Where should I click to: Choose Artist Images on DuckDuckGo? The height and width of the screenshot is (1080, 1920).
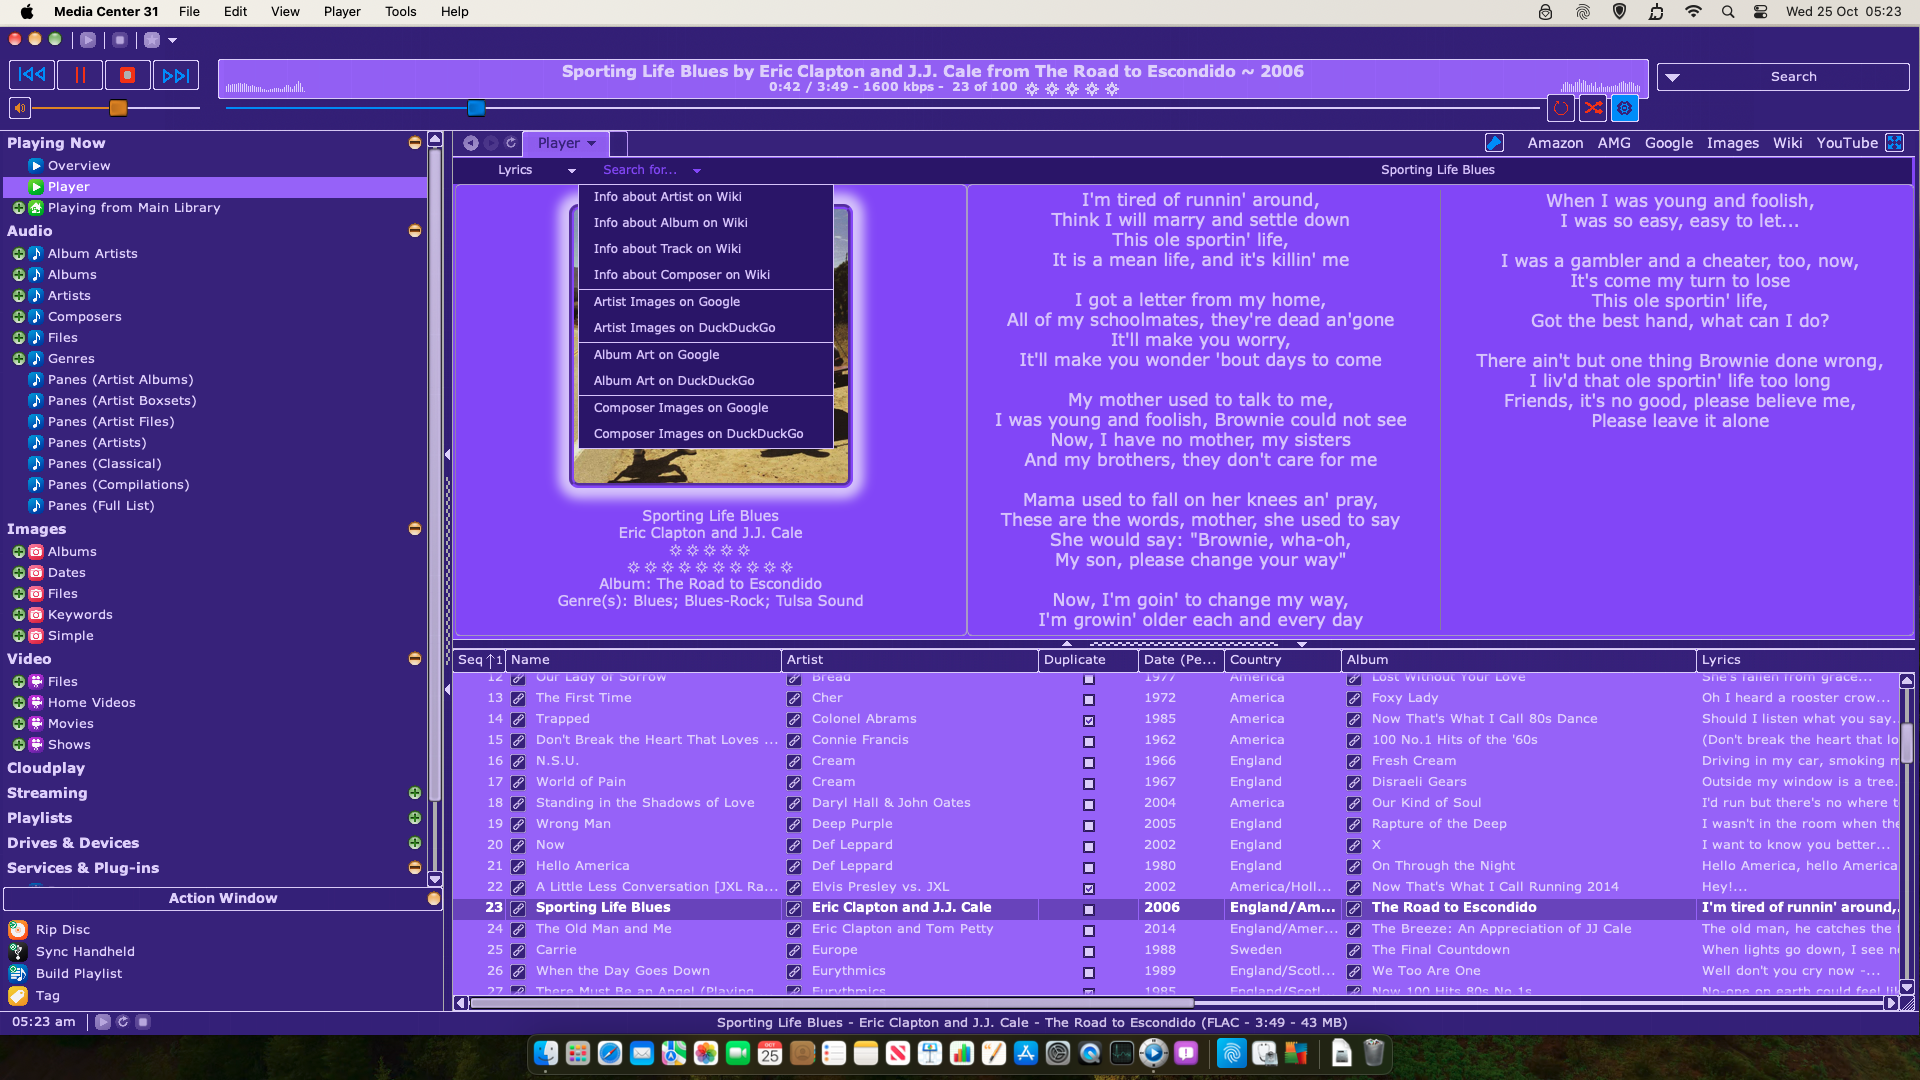pos(706,328)
